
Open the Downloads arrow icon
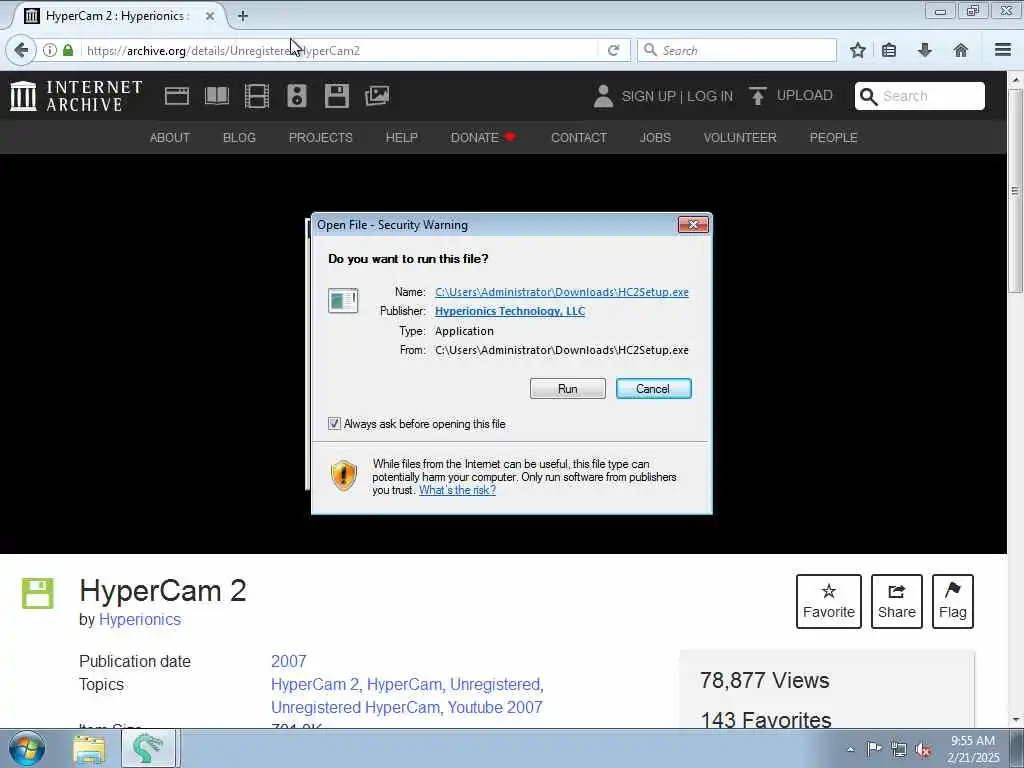pyautogui.click(x=925, y=50)
